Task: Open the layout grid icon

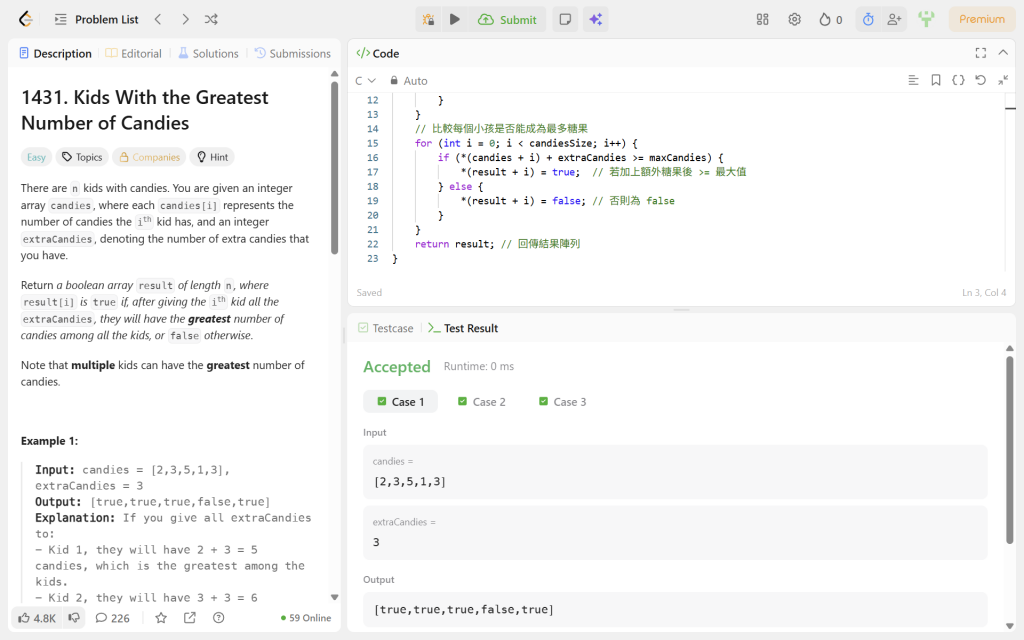Action: tap(762, 20)
